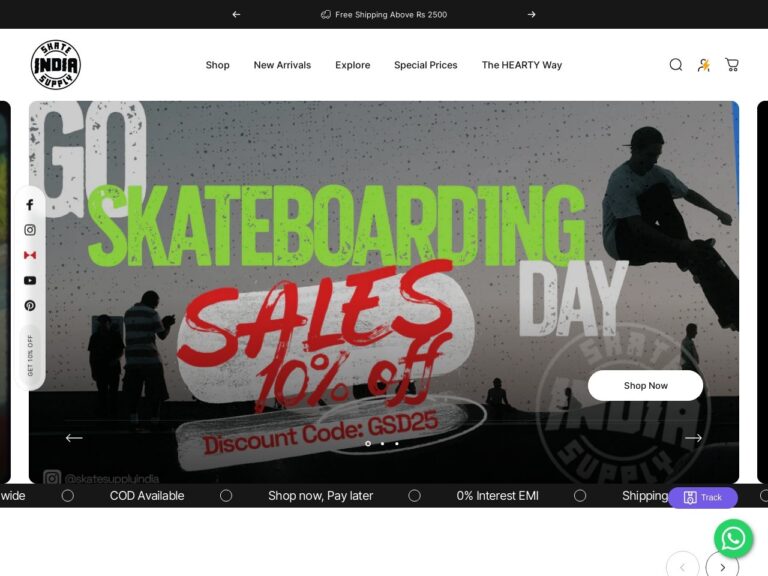Click the Skate India Supply logo

56,65
